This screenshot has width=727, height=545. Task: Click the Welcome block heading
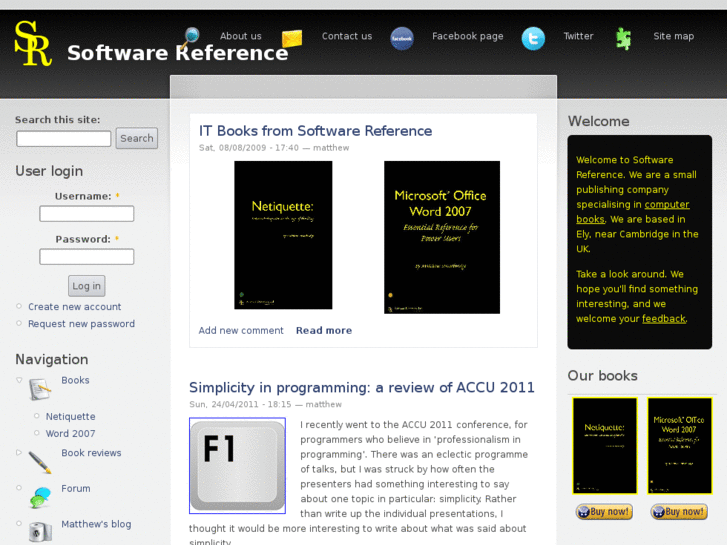[599, 121]
